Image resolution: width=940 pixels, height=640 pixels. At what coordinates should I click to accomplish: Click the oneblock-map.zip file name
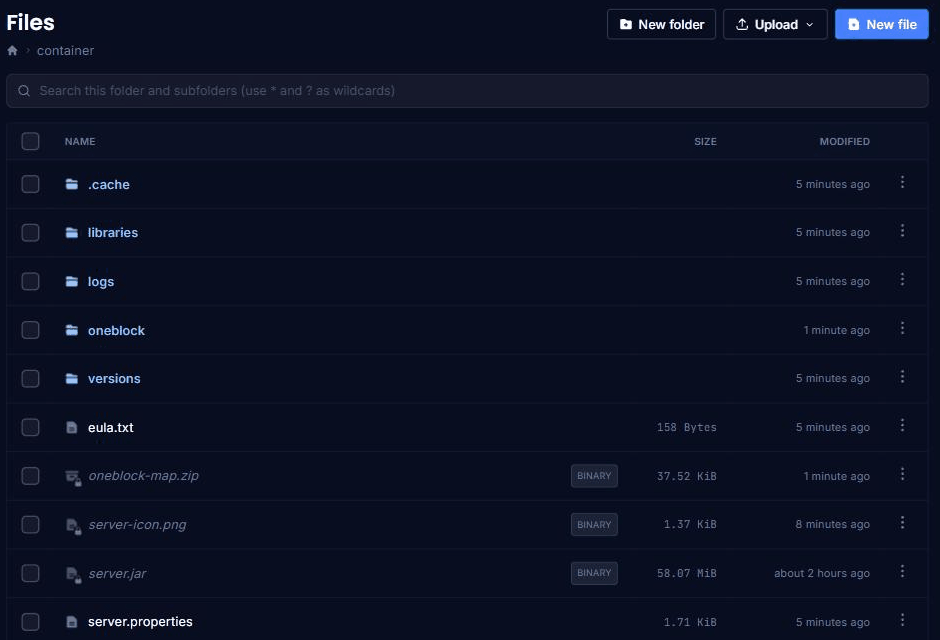(x=143, y=476)
